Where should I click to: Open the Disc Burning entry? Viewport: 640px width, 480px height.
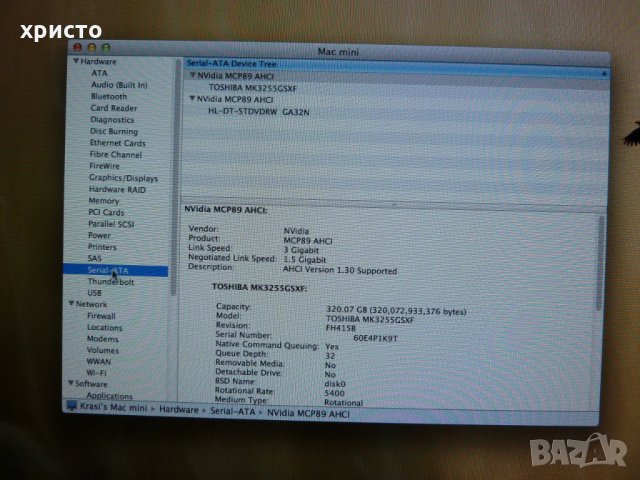114,131
